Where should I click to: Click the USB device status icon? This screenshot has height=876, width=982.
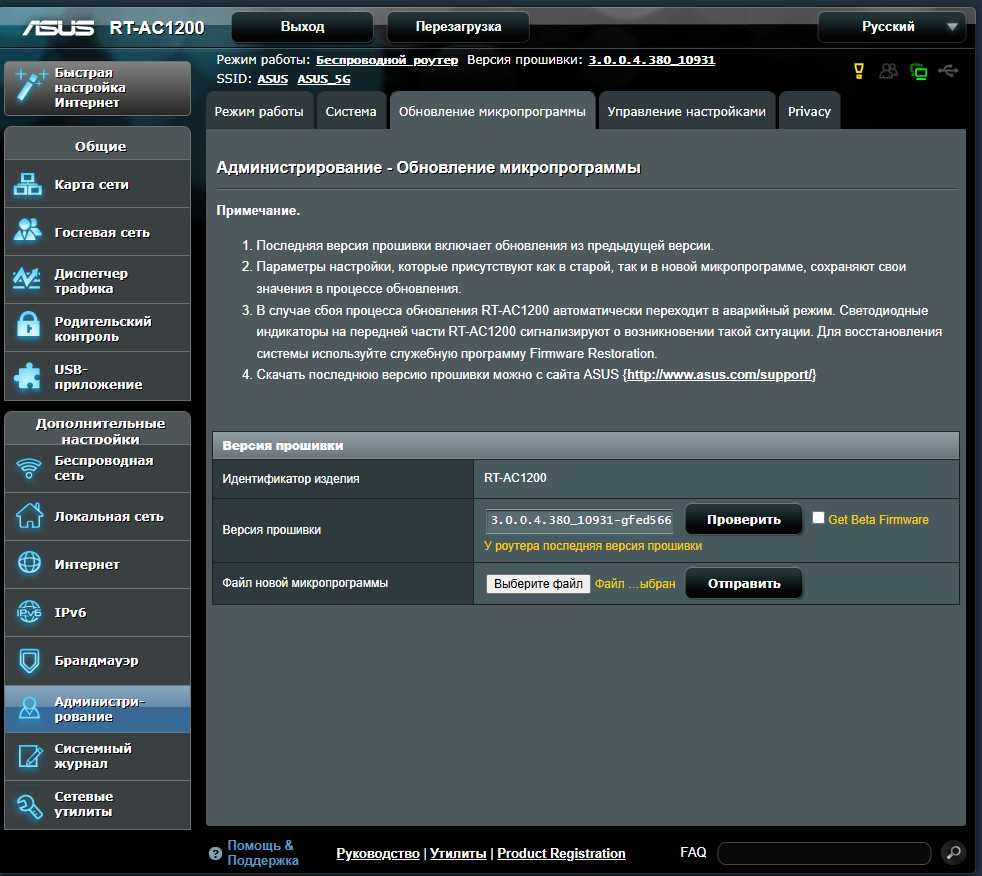(x=948, y=71)
